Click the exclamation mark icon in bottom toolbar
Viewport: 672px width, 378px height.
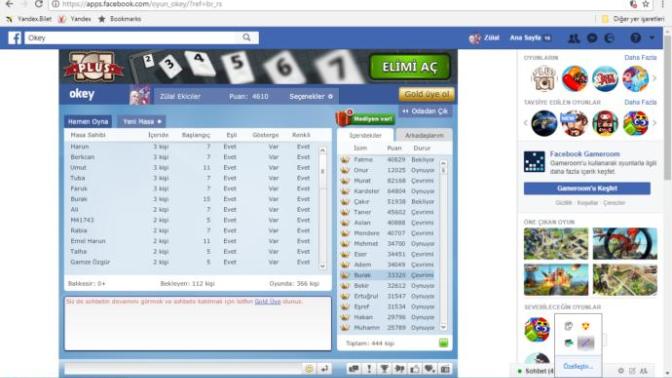(x=369, y=369)
